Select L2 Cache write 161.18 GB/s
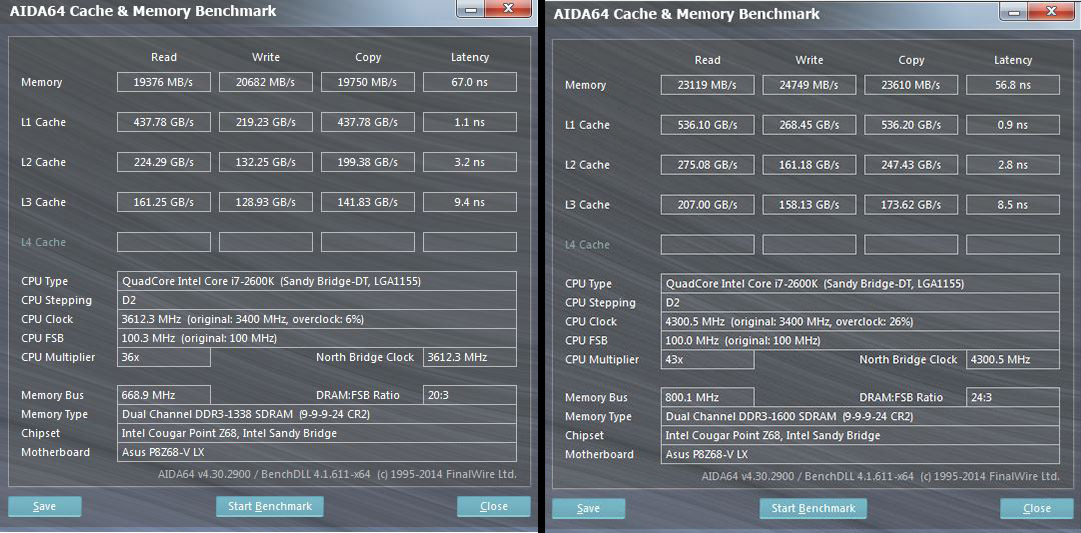Image resolution: width=1081 pixels, height=533 pixels. click(x=809, y=165)
